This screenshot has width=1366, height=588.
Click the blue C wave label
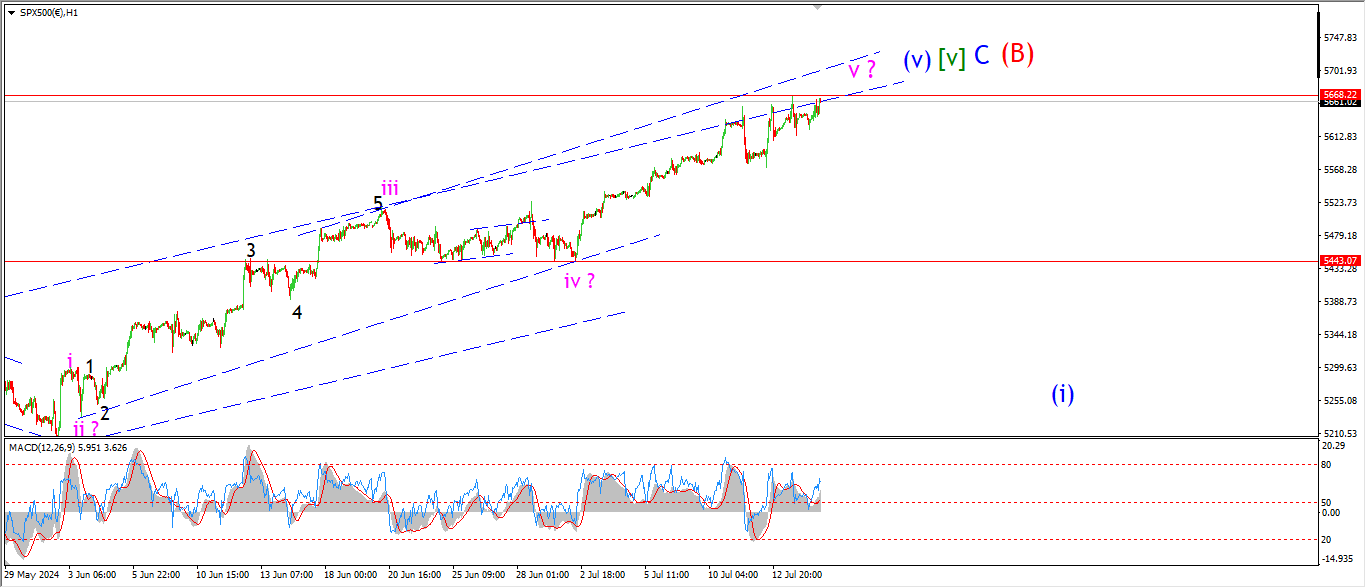click(x=982, y=56)
